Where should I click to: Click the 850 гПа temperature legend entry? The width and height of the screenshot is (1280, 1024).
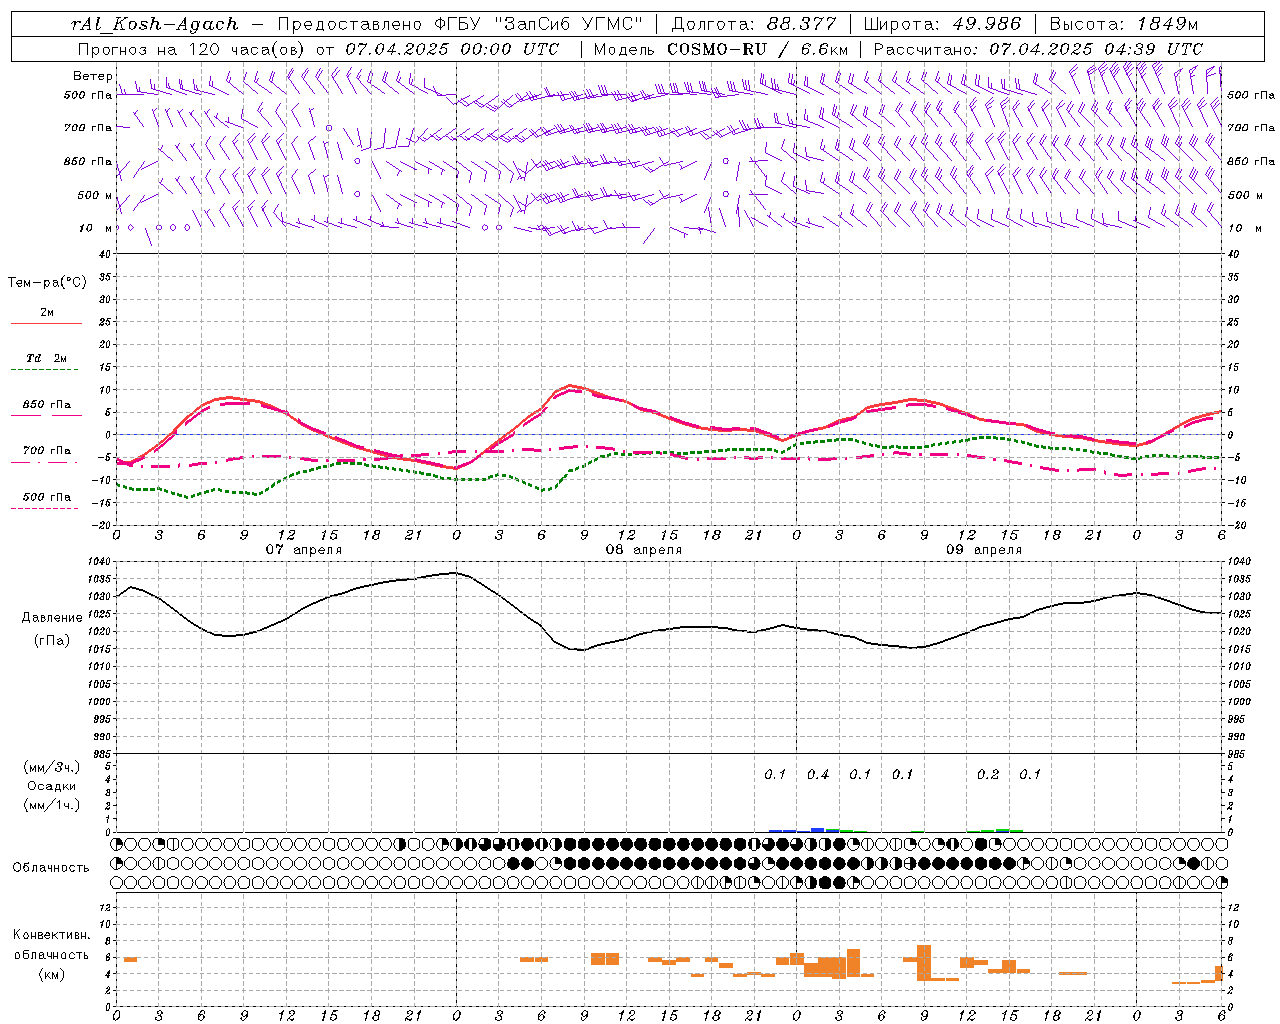click(x=47, y=405)
